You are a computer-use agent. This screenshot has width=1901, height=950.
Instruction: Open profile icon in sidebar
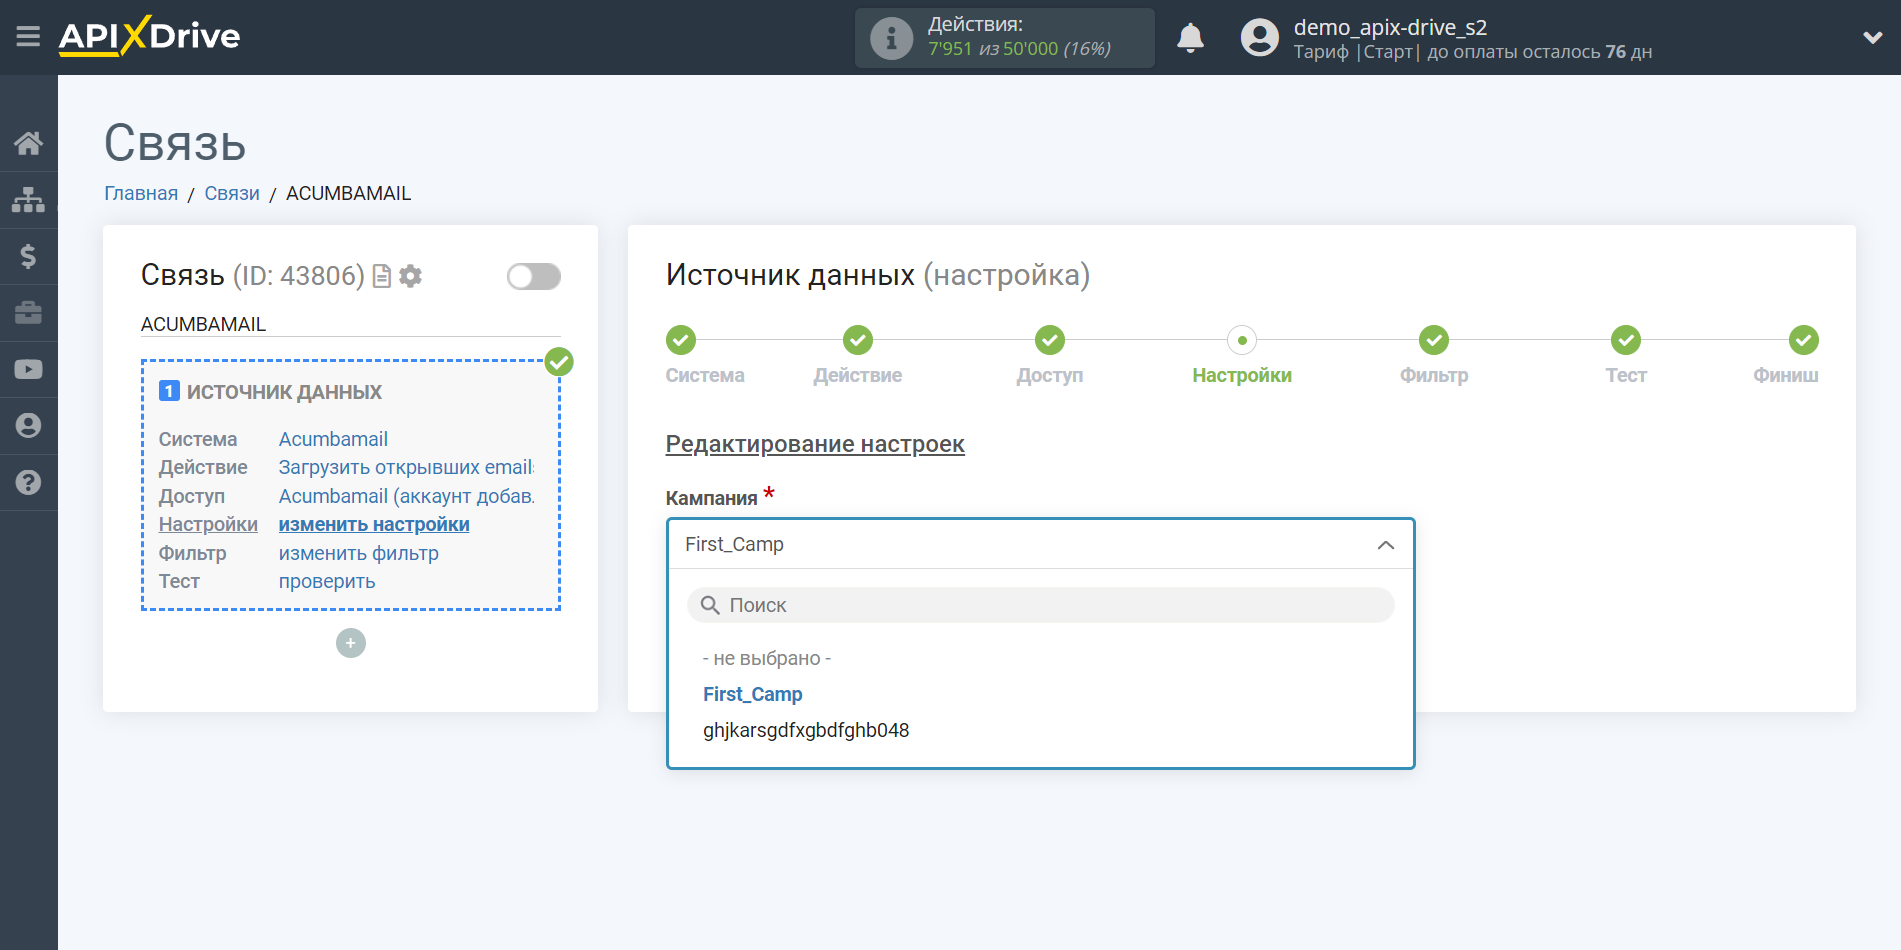coord(28,426)
